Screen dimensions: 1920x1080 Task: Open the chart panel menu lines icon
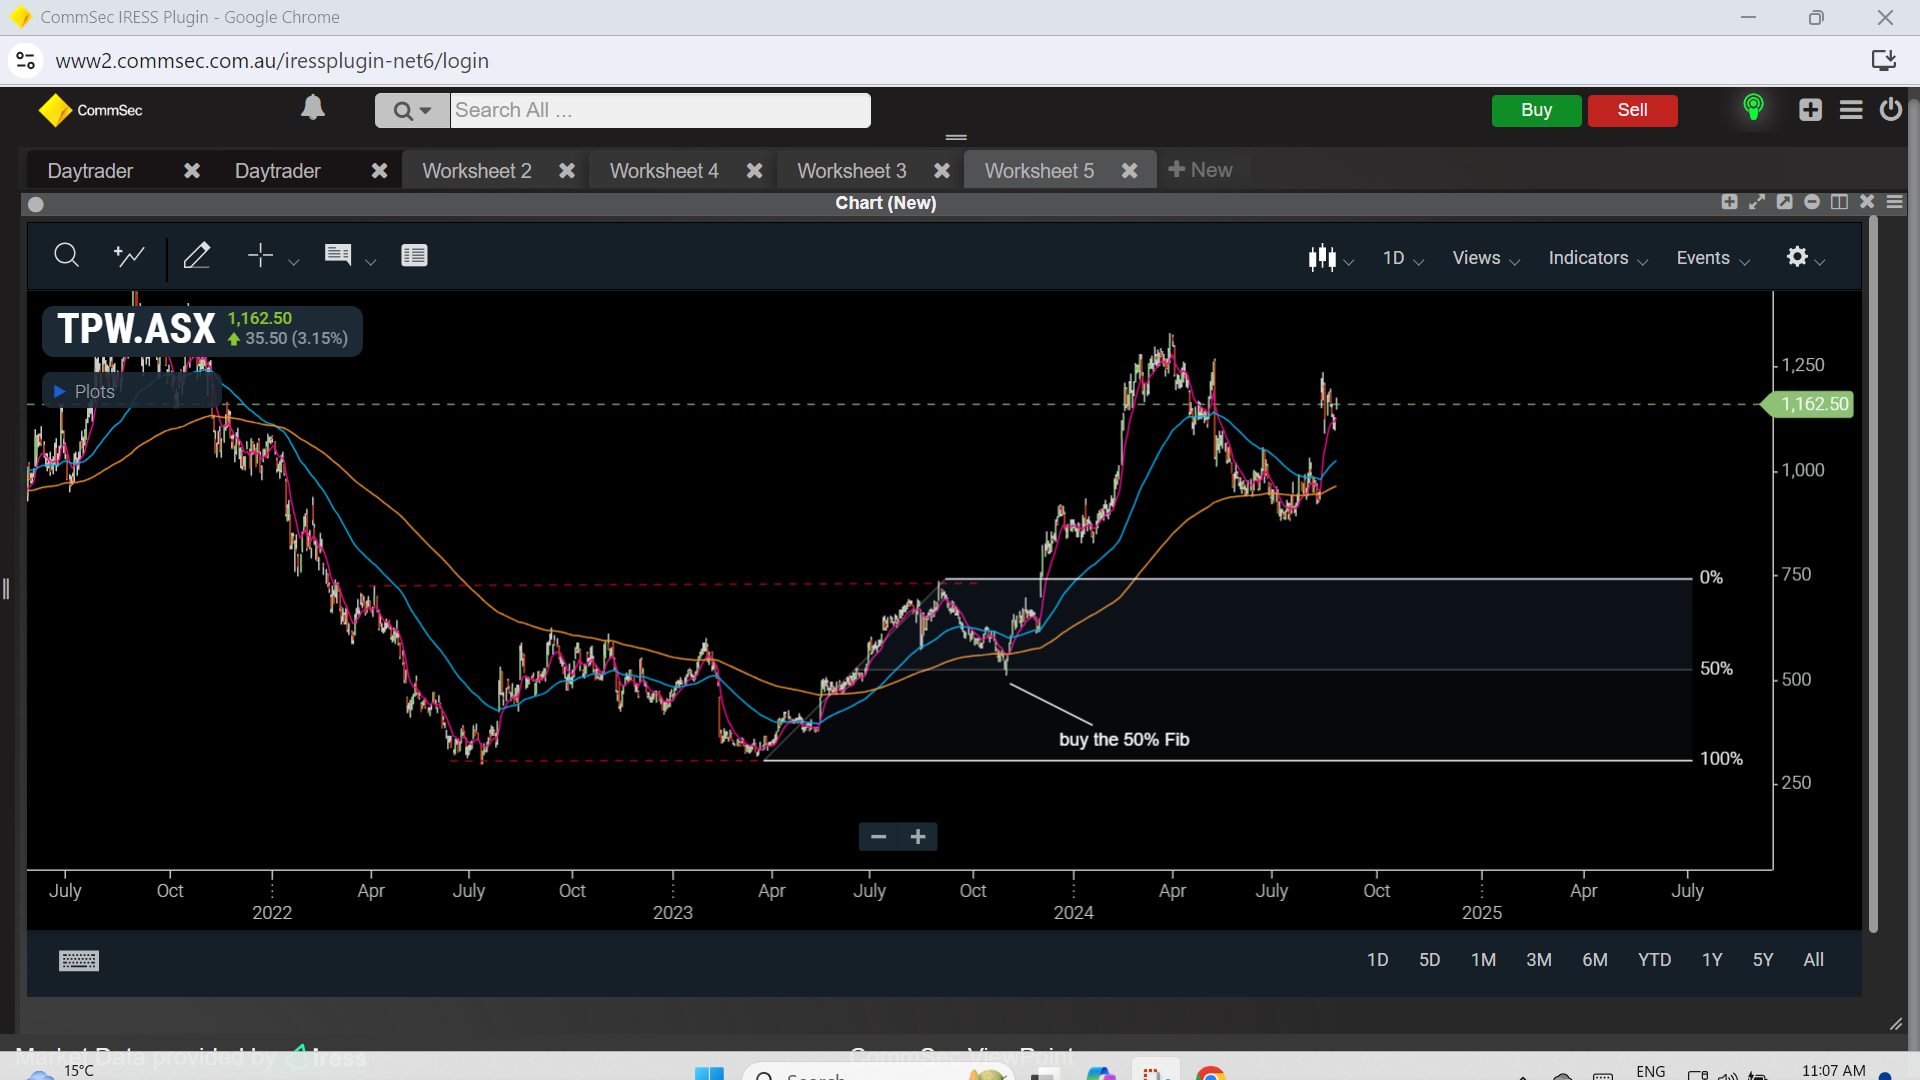pyautogui.click(x=1894, y=202)
